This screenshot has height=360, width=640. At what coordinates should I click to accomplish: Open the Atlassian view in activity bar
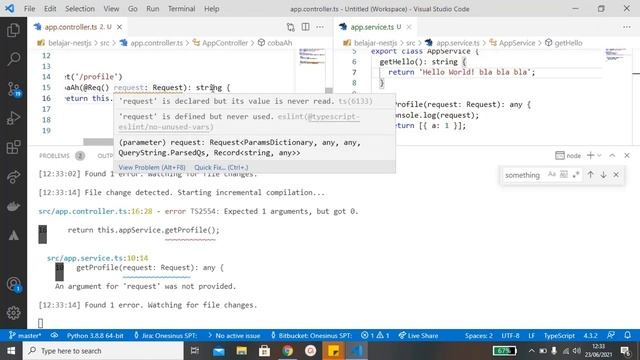coord(13,236)
